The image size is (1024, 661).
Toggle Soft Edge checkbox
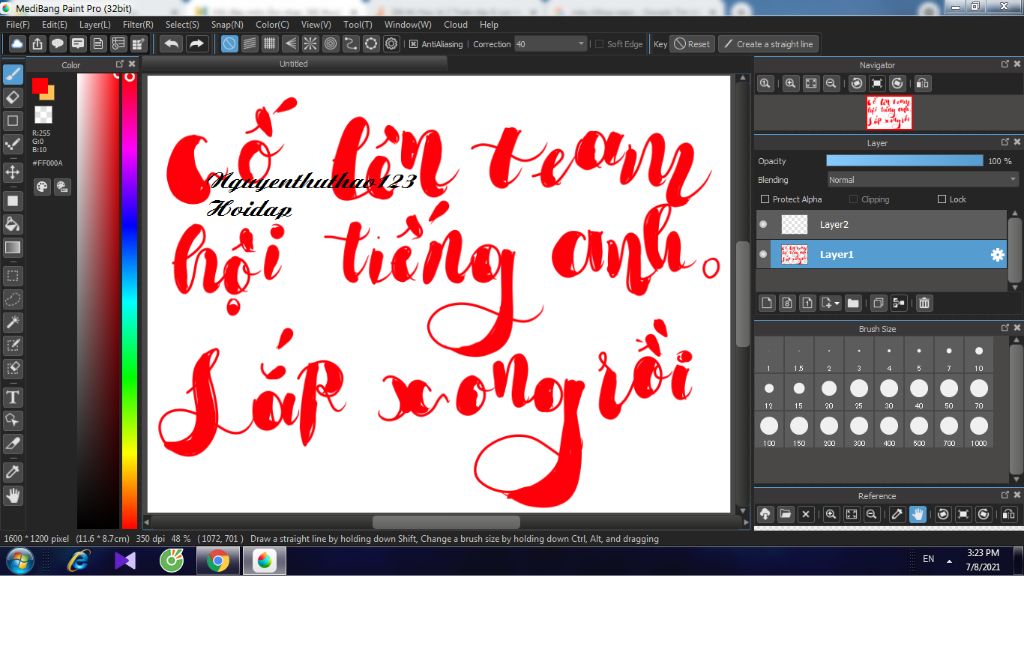tap(600, 44)
